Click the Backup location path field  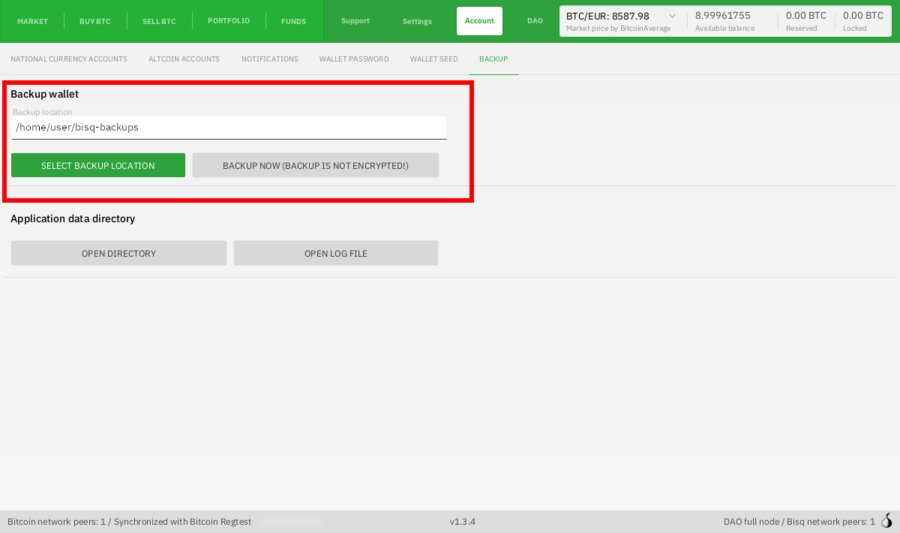[x=228, y=128]
